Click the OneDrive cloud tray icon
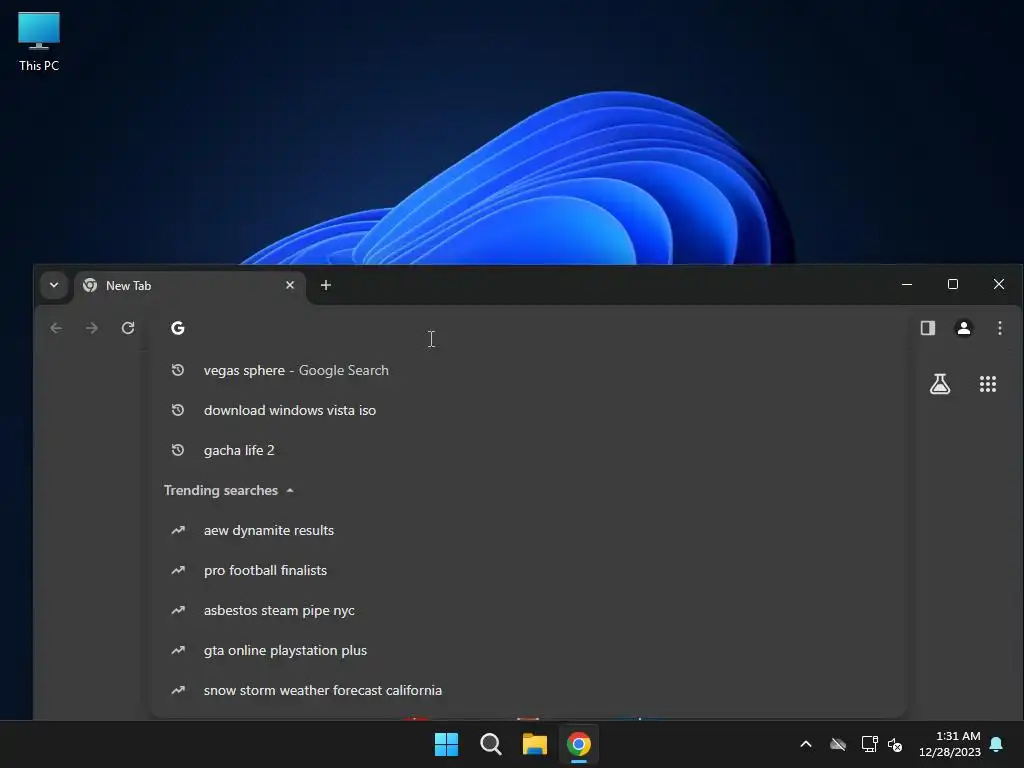Viewport: 1024px width, 768px height. [x=838, y=744]
